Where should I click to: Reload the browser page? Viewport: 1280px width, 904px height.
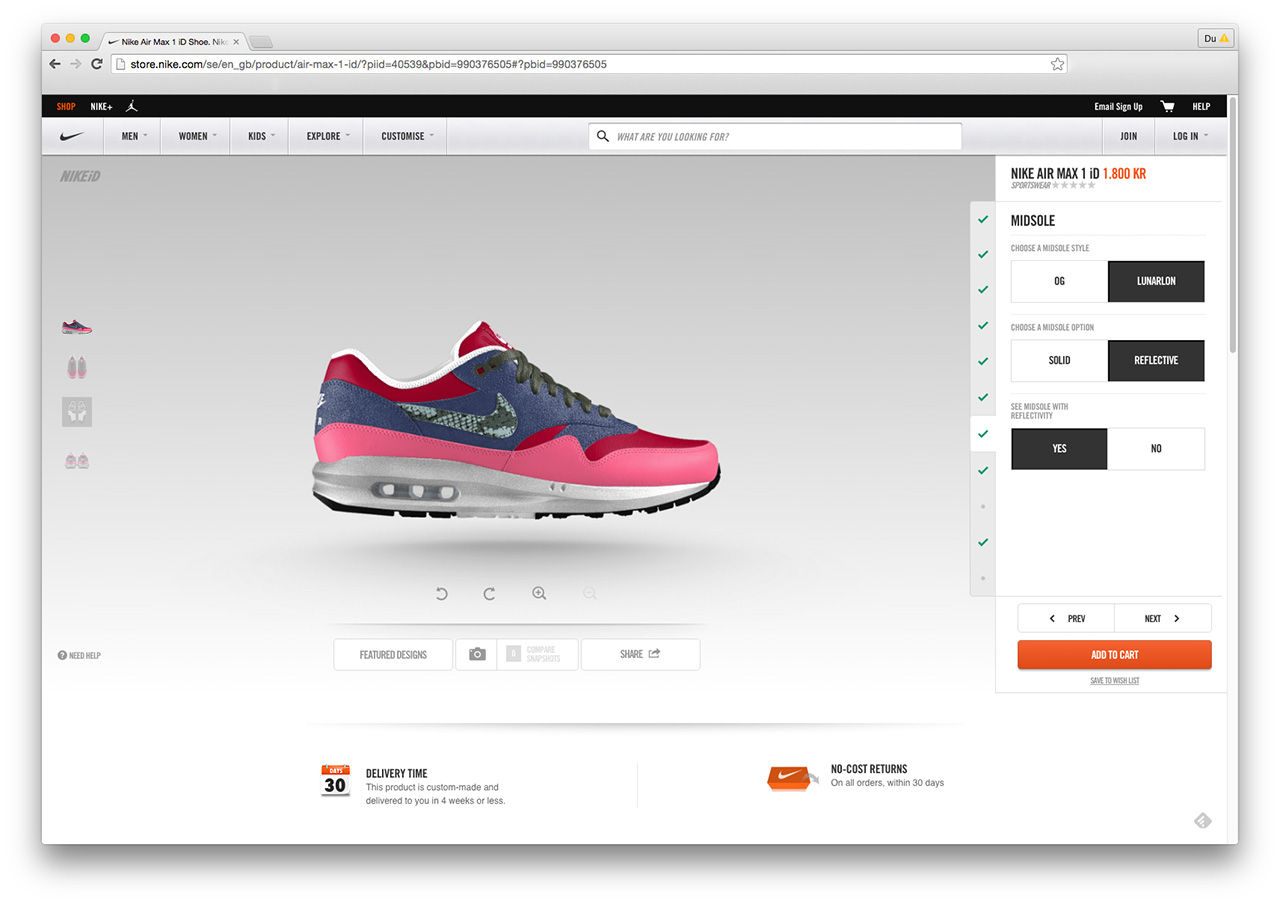97,64
